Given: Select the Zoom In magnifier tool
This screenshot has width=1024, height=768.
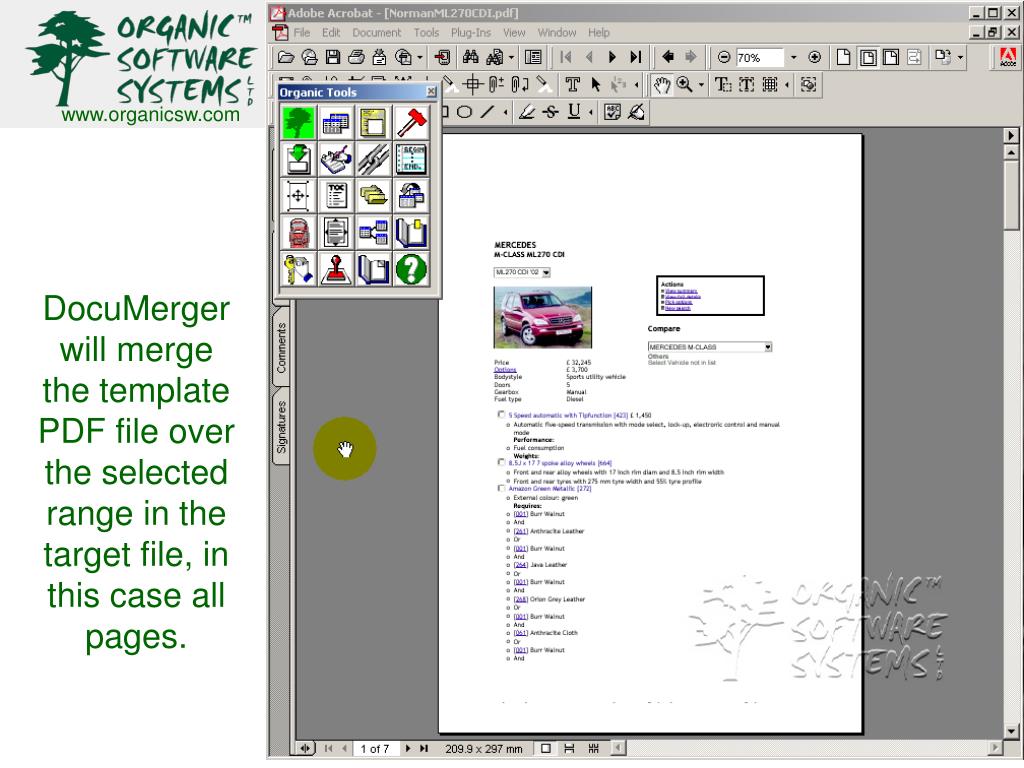Looking at the screenshot, I should point(684,85).
